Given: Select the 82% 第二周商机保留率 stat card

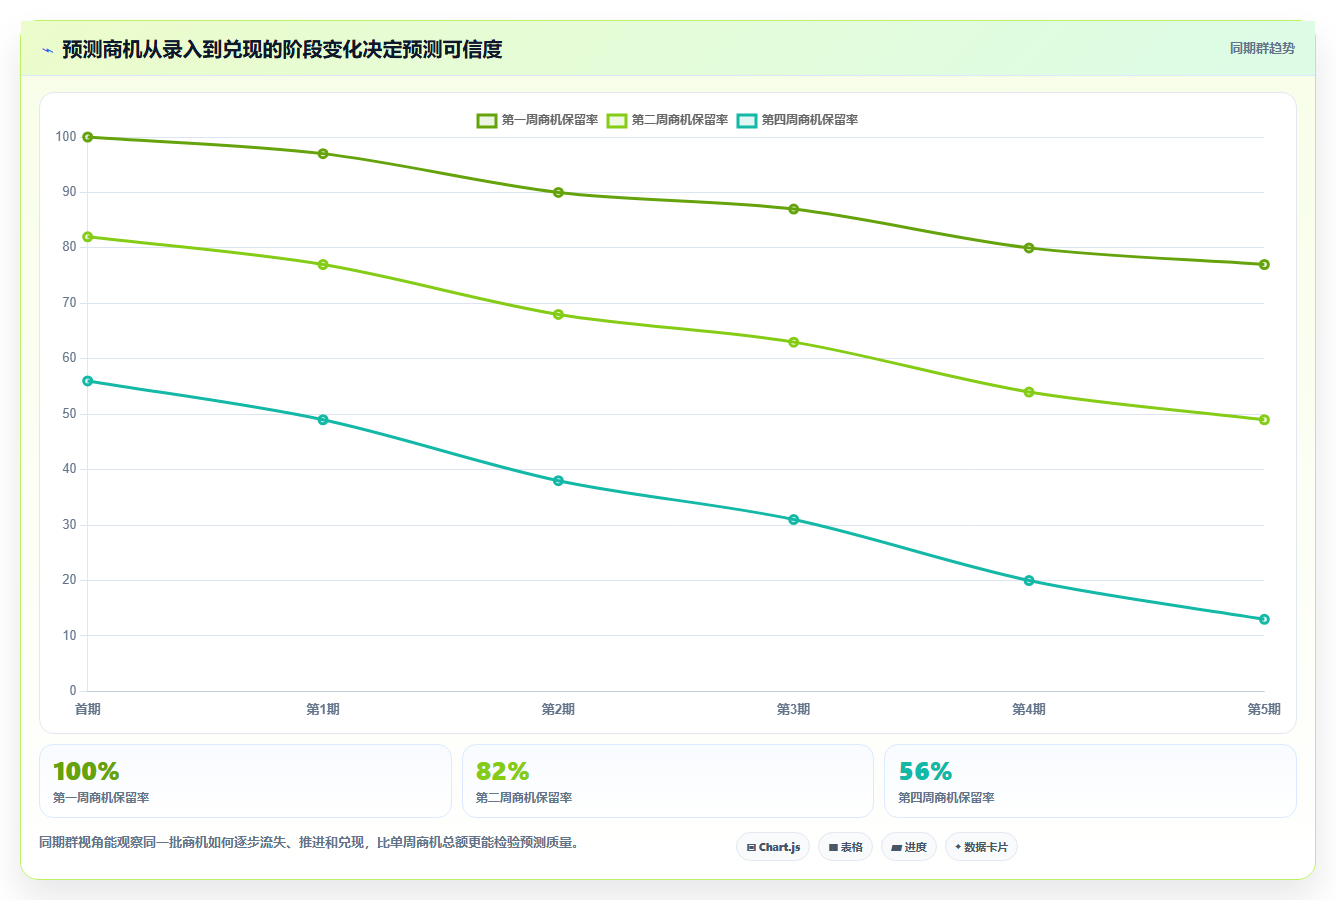Looking at the screenshot, I should tap(668, 781).
